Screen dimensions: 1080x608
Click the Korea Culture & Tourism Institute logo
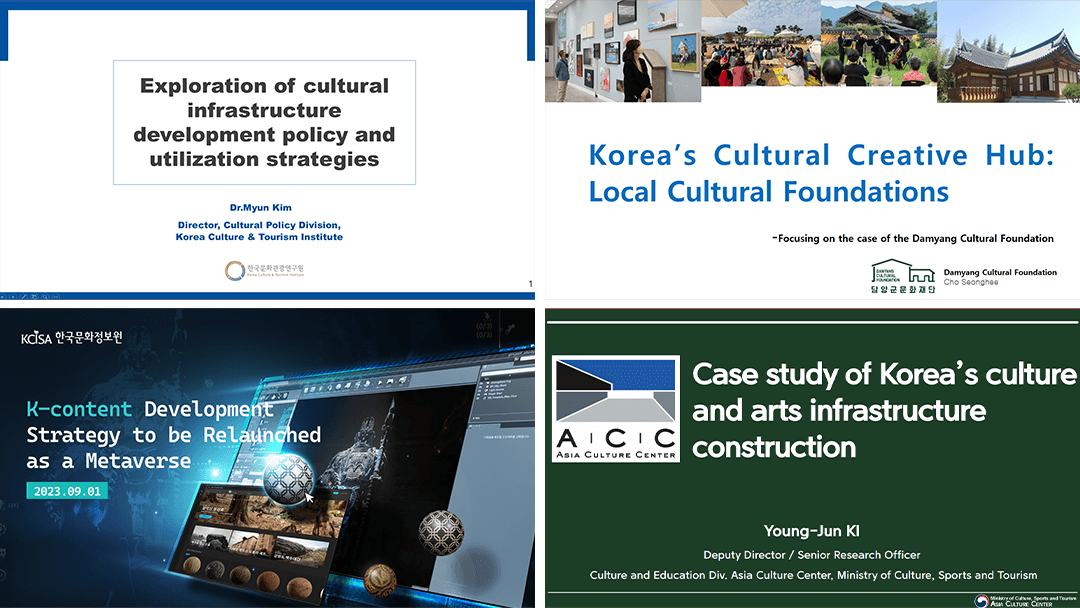[264, 270]
